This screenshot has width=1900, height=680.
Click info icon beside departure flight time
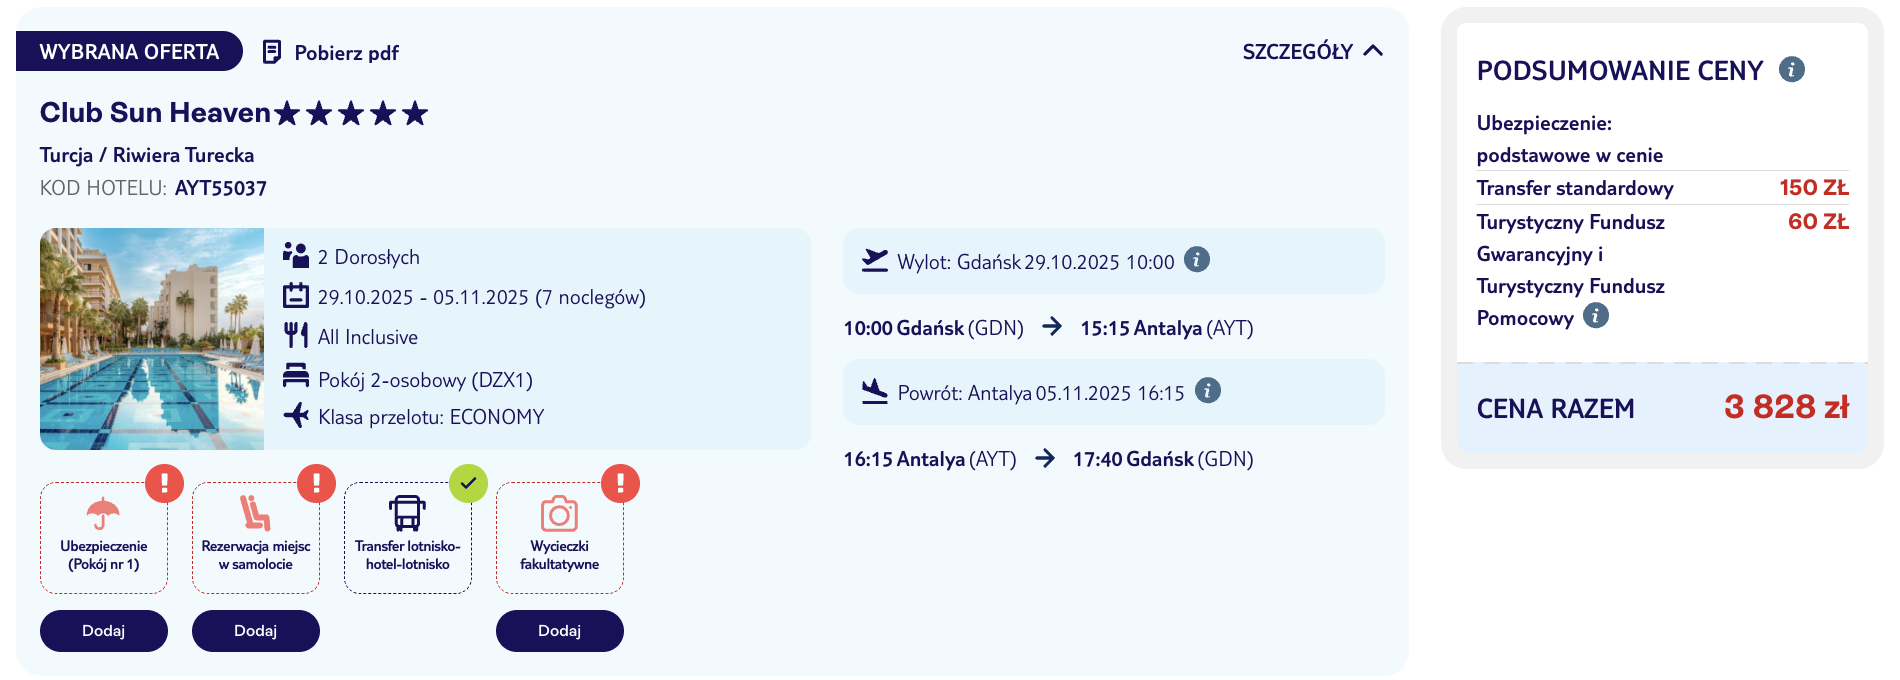1197,260
